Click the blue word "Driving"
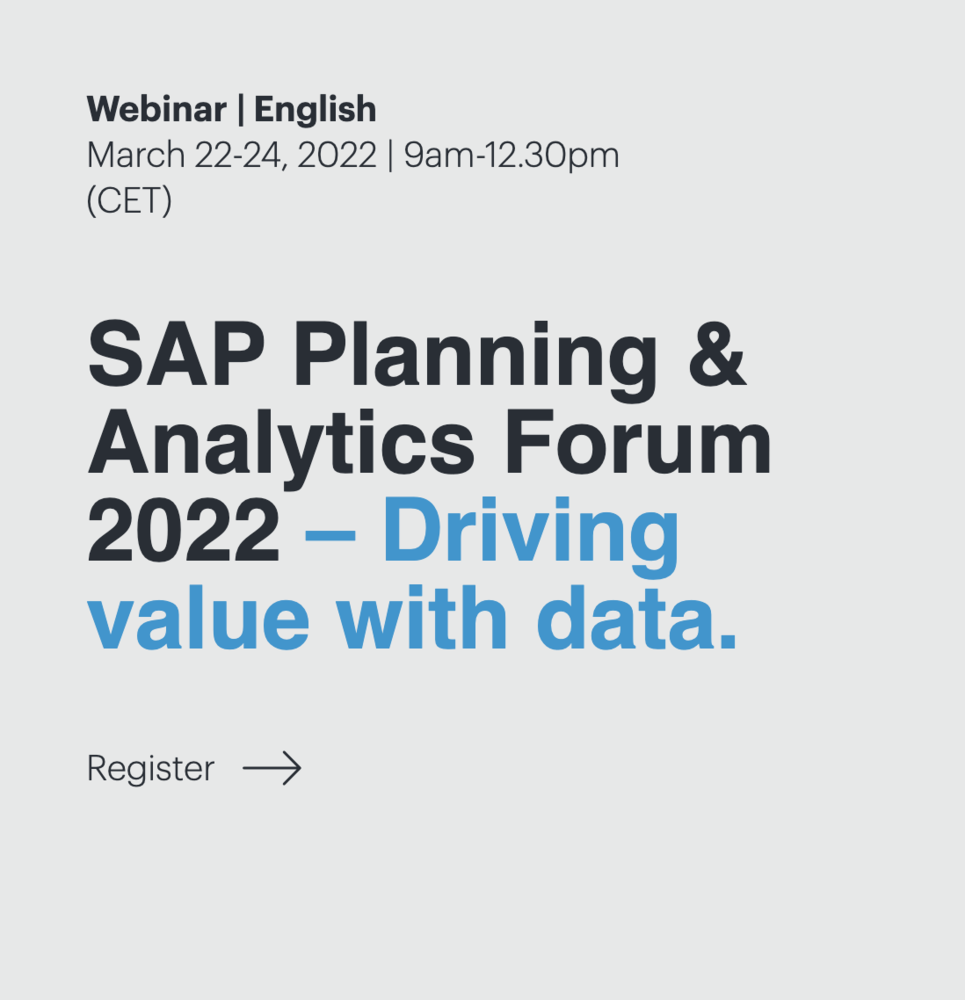The height and width of the screenshot is (1000, 965). click(531, 538)
